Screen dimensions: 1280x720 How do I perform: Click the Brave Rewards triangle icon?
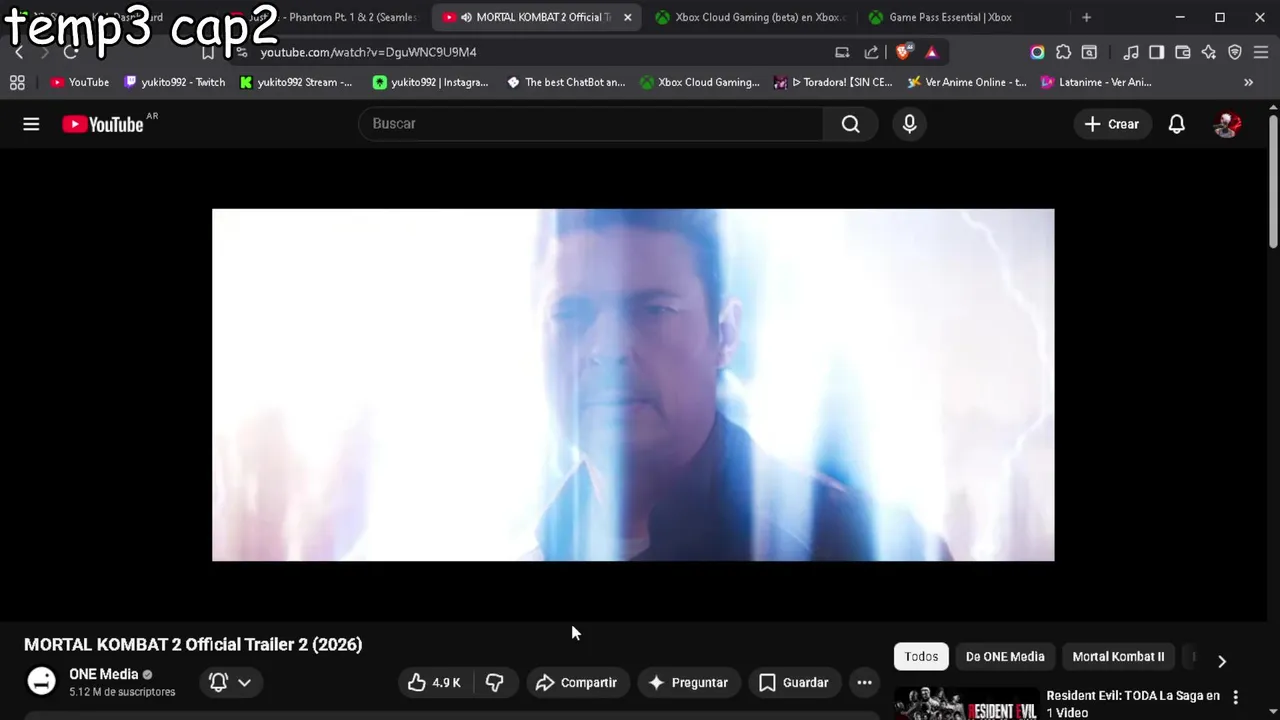[932, 52]
